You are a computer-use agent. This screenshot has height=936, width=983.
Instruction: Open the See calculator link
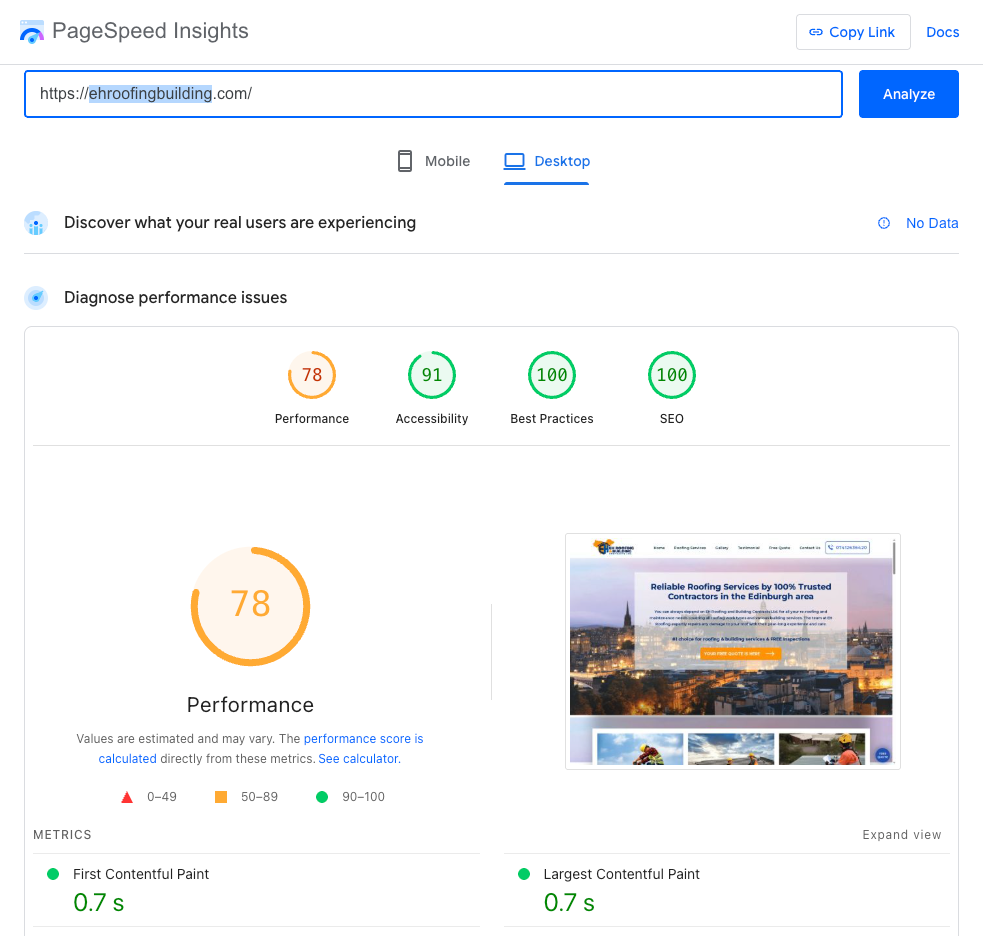pyautogui.click(x=358, y=759)
